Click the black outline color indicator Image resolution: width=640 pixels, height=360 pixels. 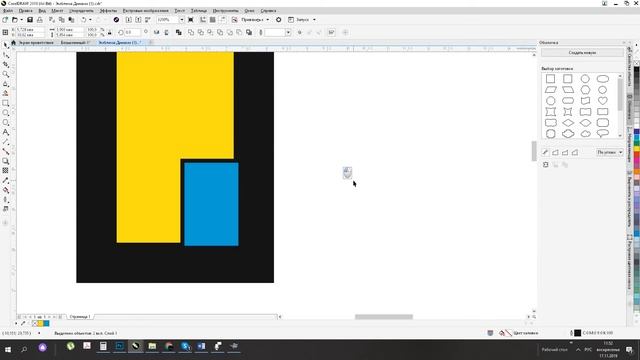point(578,333)
